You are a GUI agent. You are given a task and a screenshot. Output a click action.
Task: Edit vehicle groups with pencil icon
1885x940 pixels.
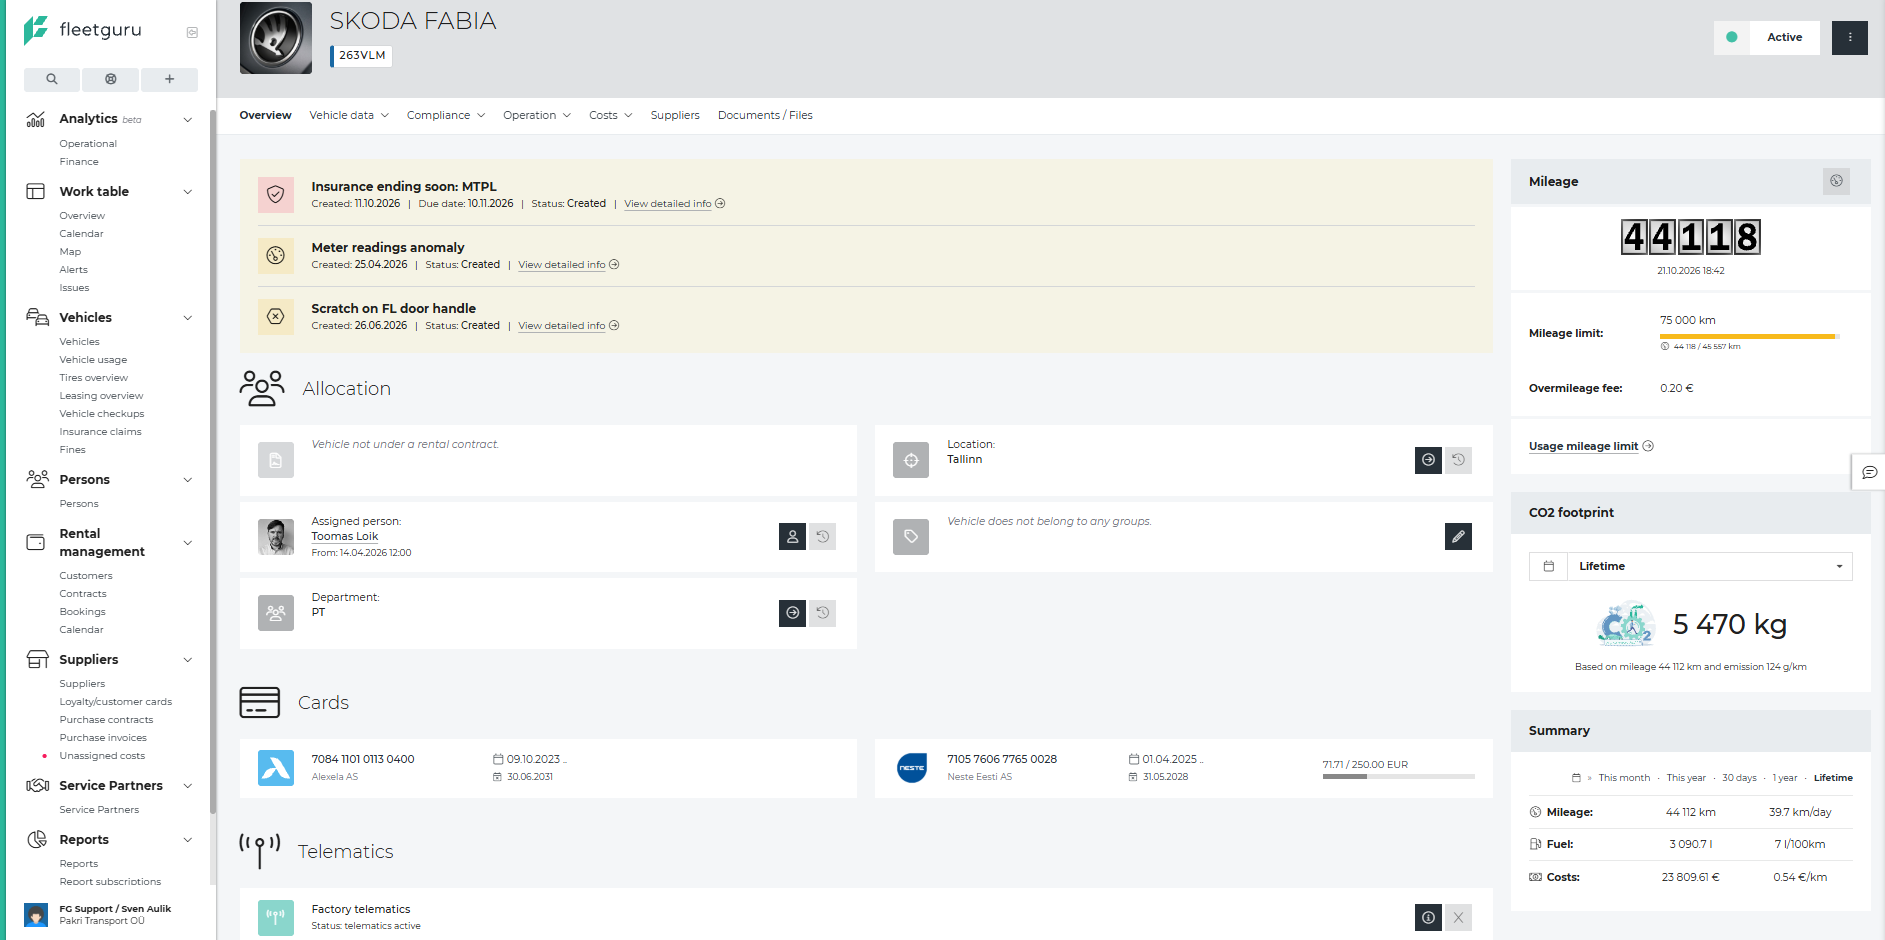coord(1458,537)
